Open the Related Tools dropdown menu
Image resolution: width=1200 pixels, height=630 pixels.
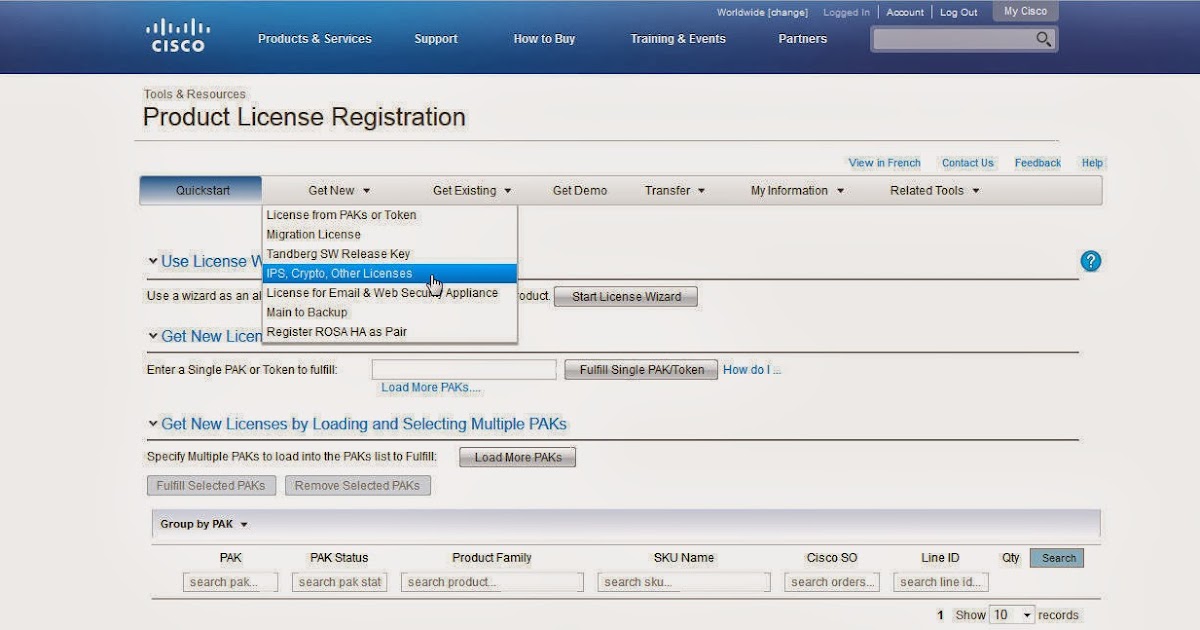[x=935, y=190]
